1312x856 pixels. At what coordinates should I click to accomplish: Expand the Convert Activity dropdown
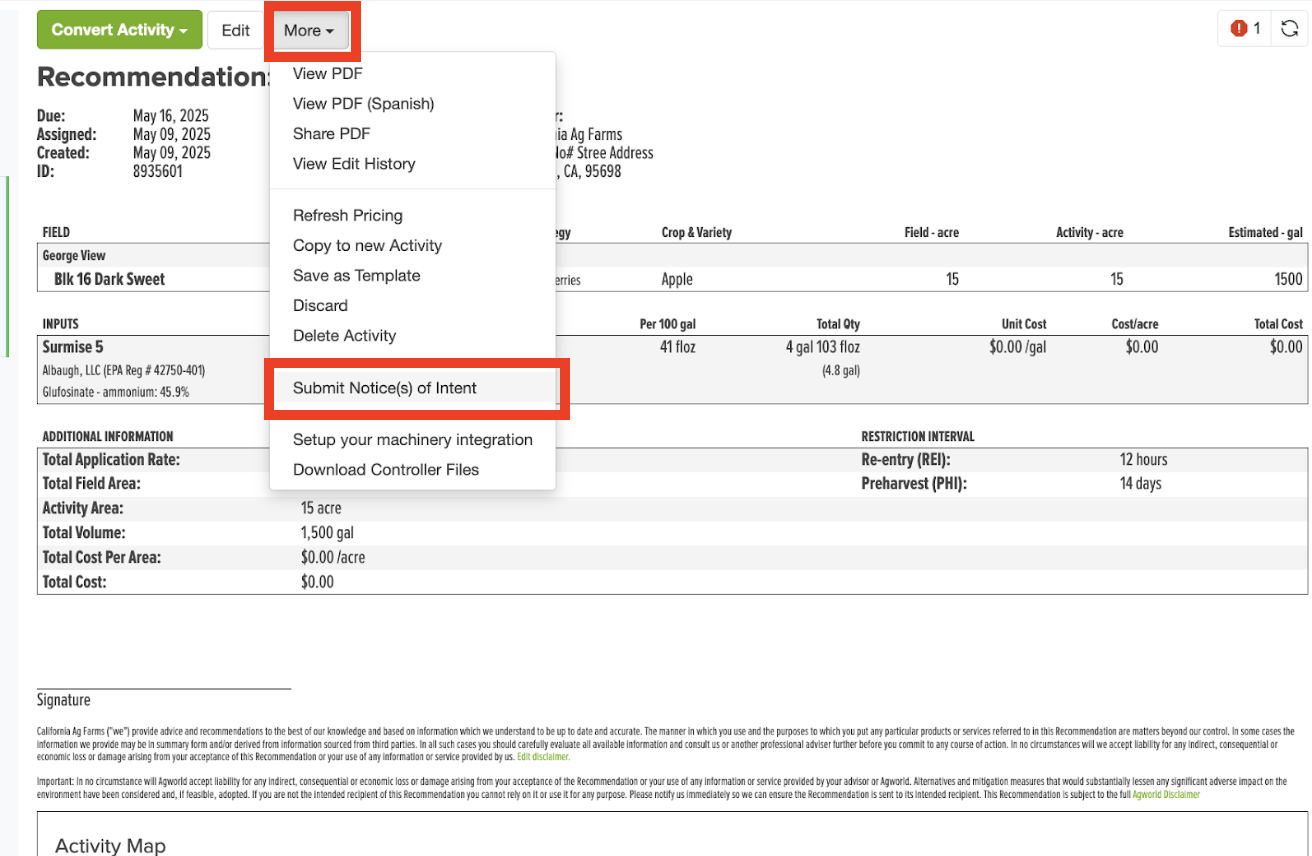(x=119, y=30)
